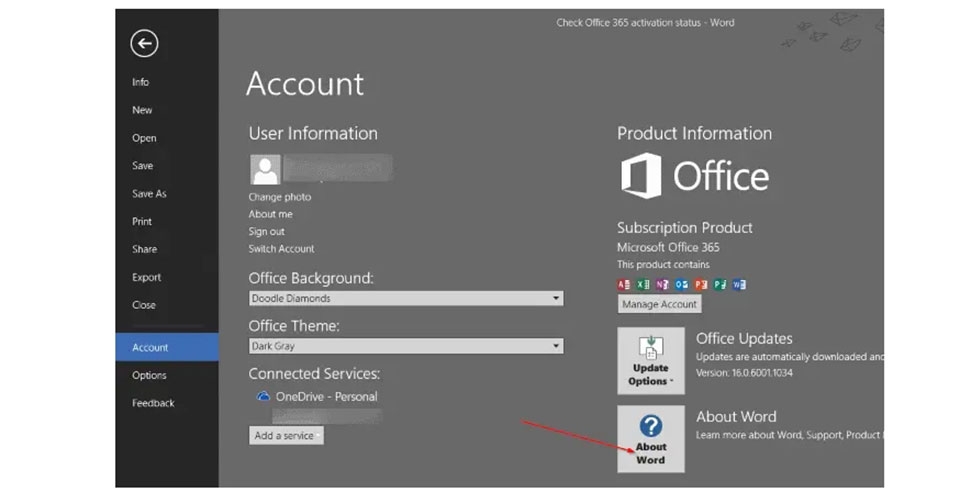960x492 pixels.
Task: Click the Word app icon
Action: [740, 285]
